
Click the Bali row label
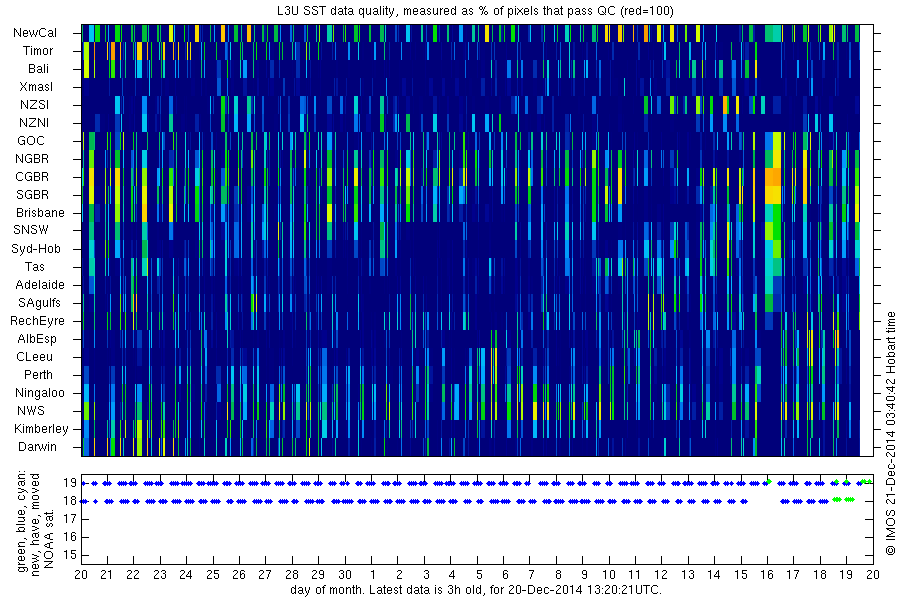[x=38, y=69]
